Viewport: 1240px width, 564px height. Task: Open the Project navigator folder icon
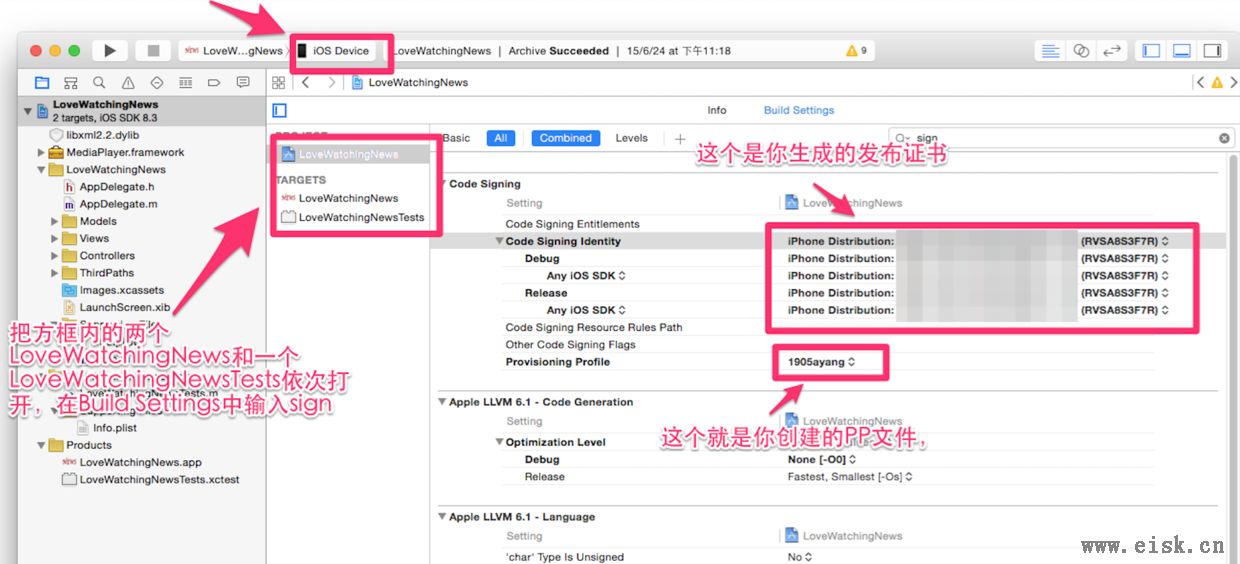(42, 83)
